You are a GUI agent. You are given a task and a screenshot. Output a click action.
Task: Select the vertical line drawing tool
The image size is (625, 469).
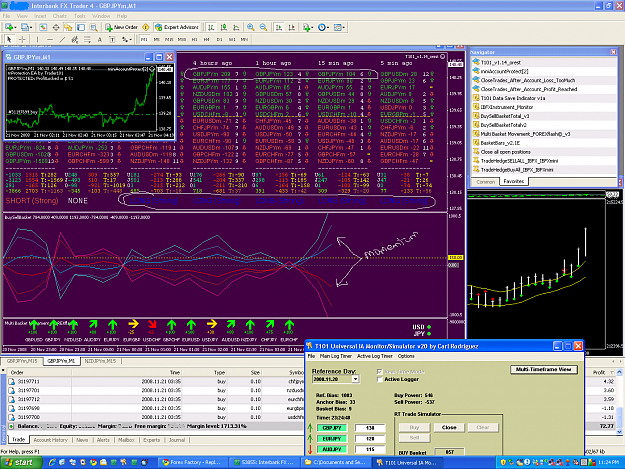tap(37, 39)
